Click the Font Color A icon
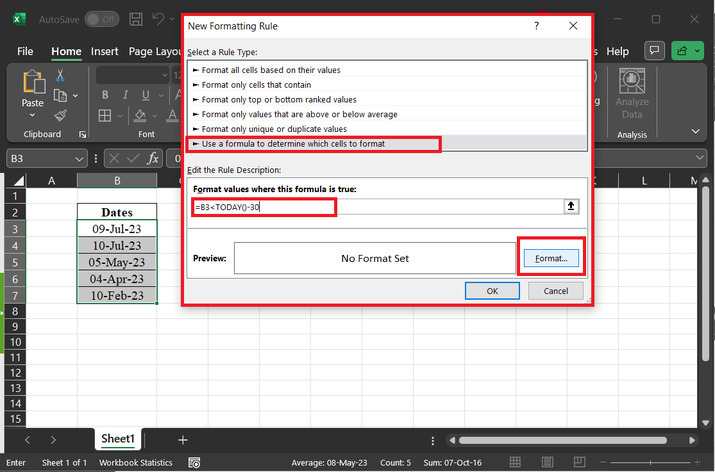The image size is (715, 472). 172,115
